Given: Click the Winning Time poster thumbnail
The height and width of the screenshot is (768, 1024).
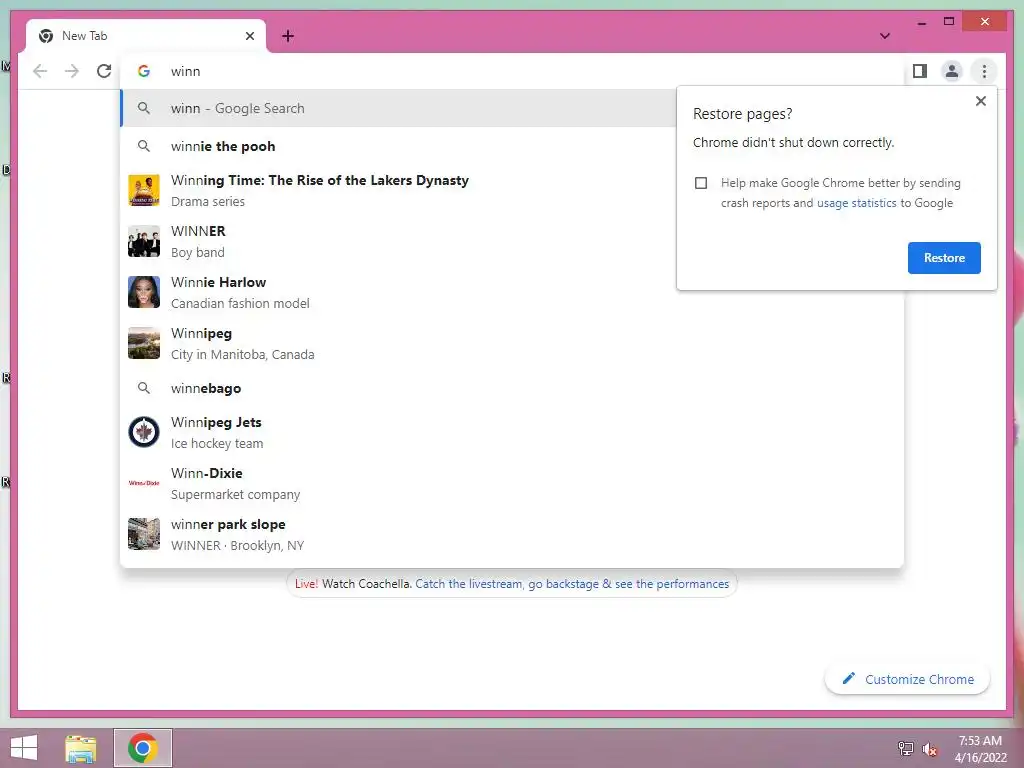Looking at the screenshot, I should click(144, 191).
